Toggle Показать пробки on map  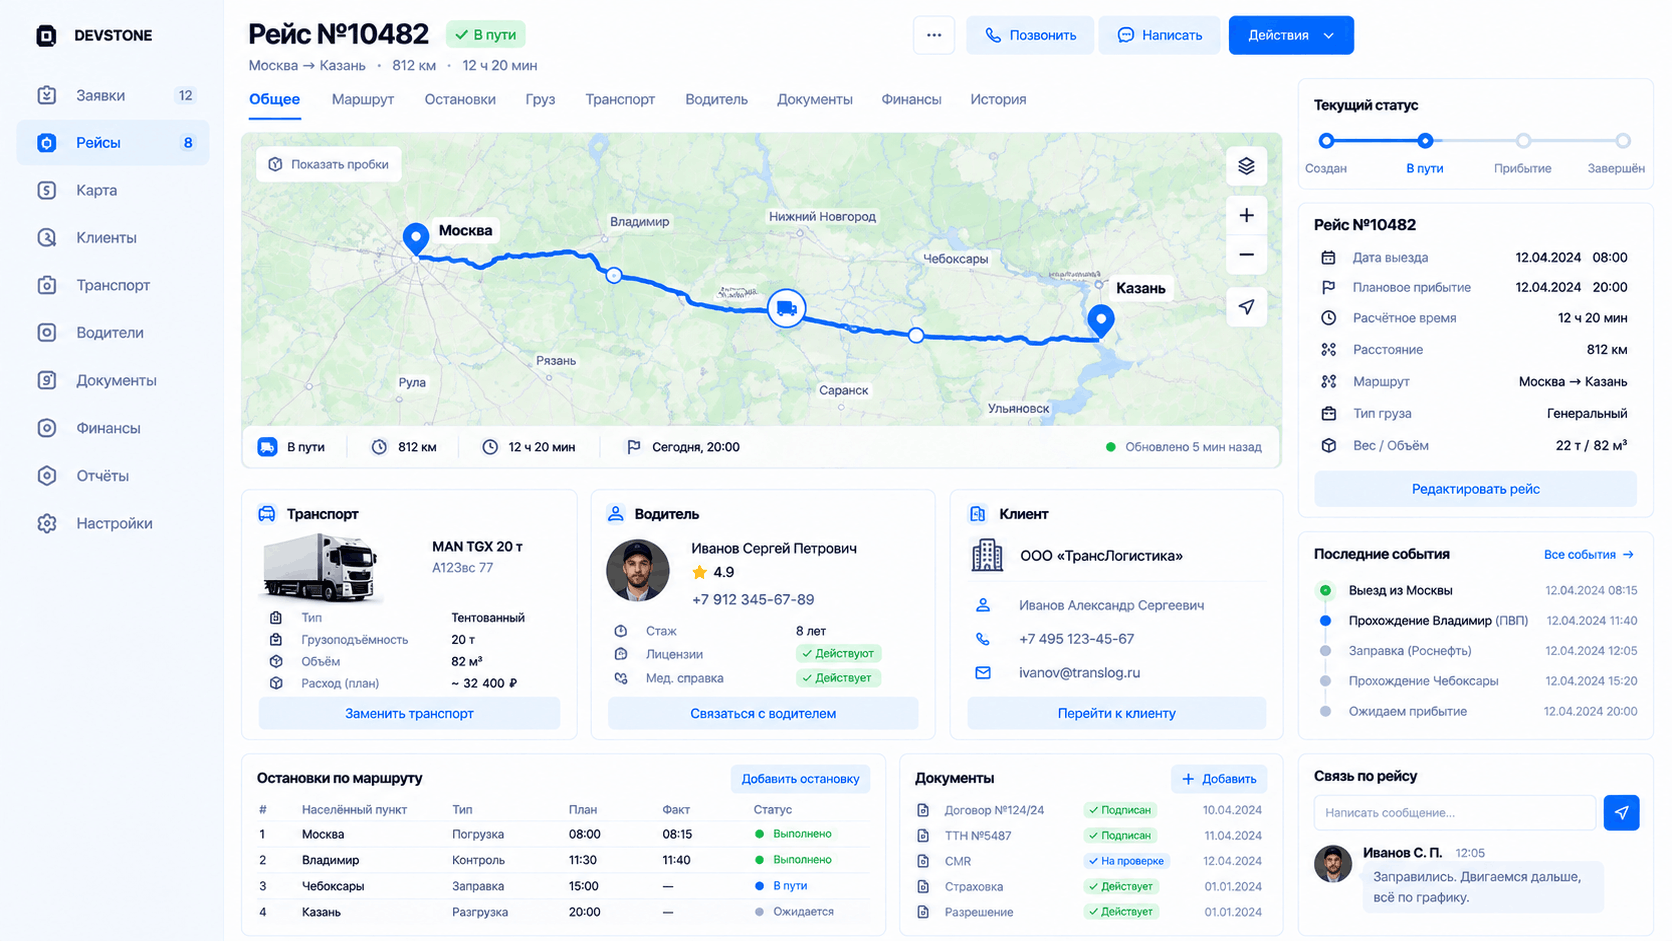point(329,164)
